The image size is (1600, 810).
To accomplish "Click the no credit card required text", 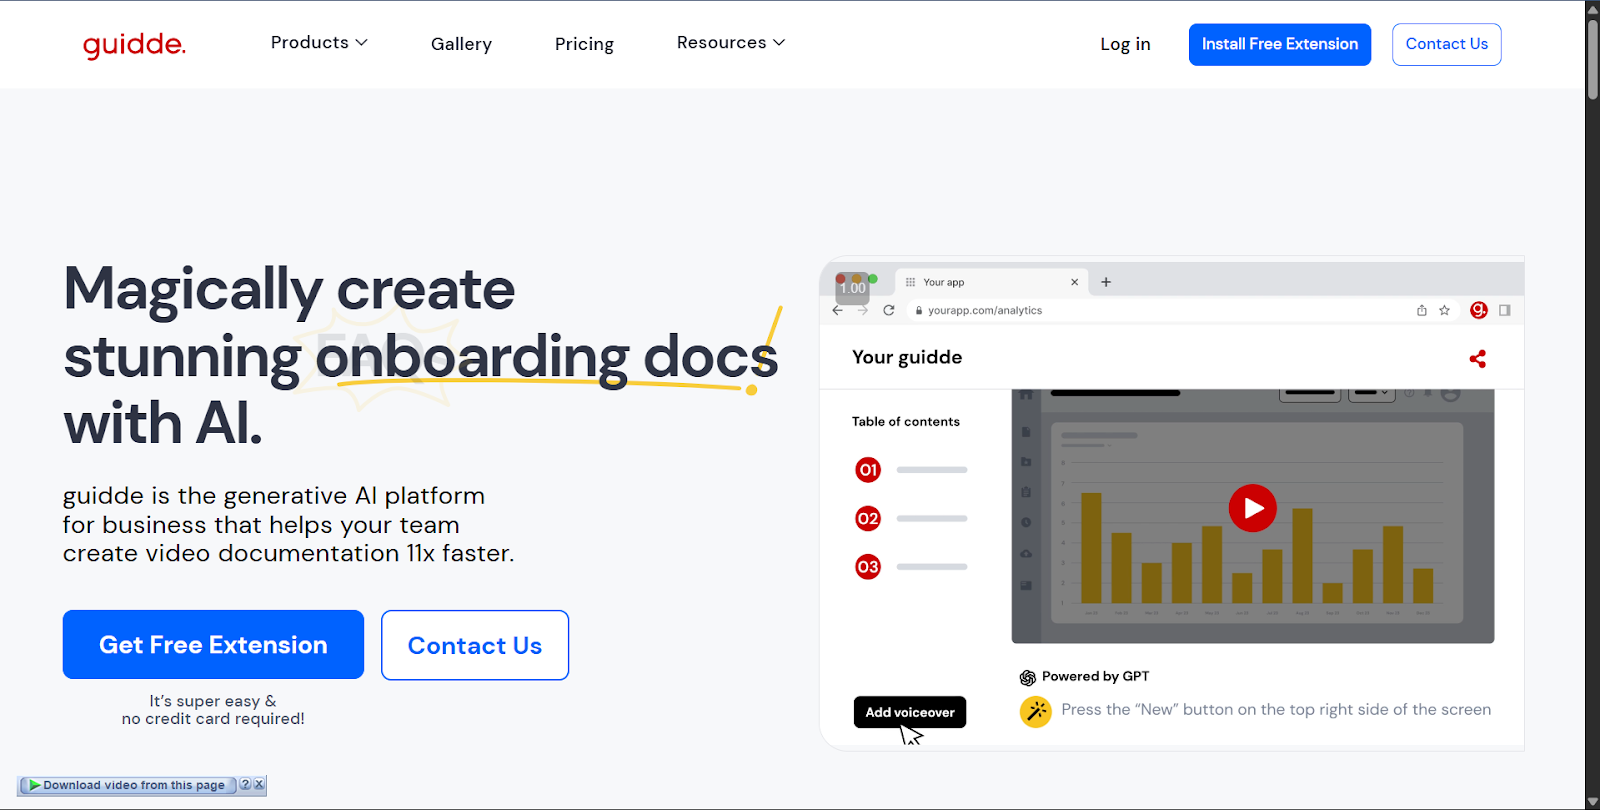I will coord(213,719).
